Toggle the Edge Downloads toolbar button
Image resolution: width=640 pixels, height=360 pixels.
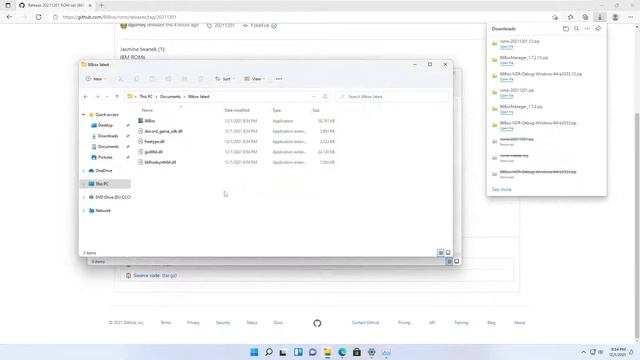600,17
